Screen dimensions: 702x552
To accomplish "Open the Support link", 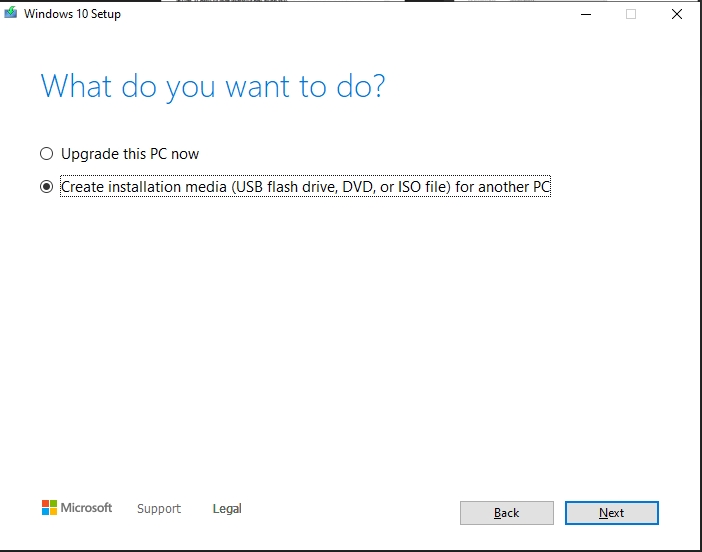I will click(159, 509).
